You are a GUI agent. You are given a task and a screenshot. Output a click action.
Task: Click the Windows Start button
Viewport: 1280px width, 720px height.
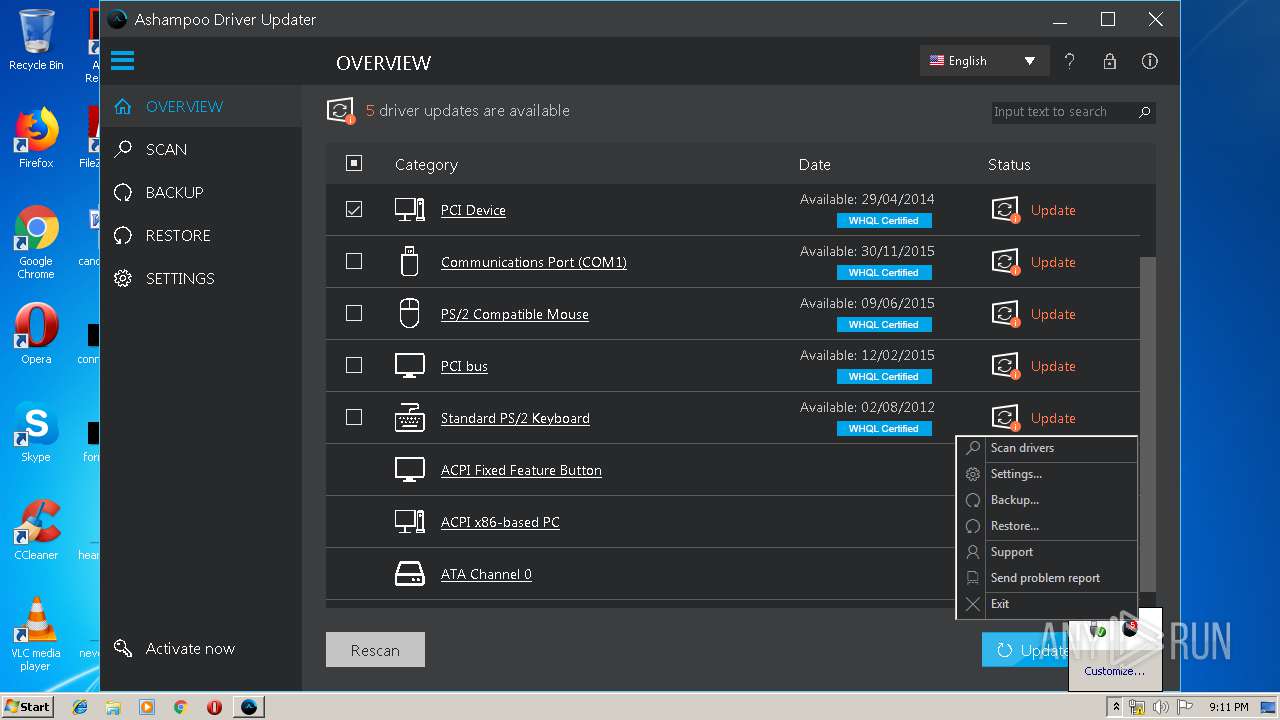(x=28, y=706)
